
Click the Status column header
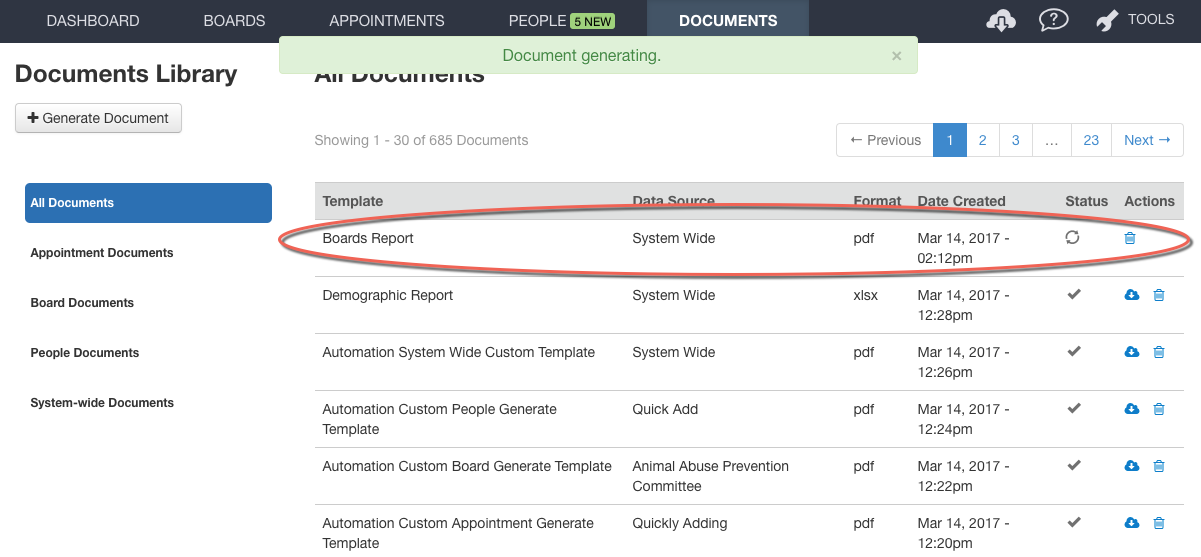point(1087,201)
